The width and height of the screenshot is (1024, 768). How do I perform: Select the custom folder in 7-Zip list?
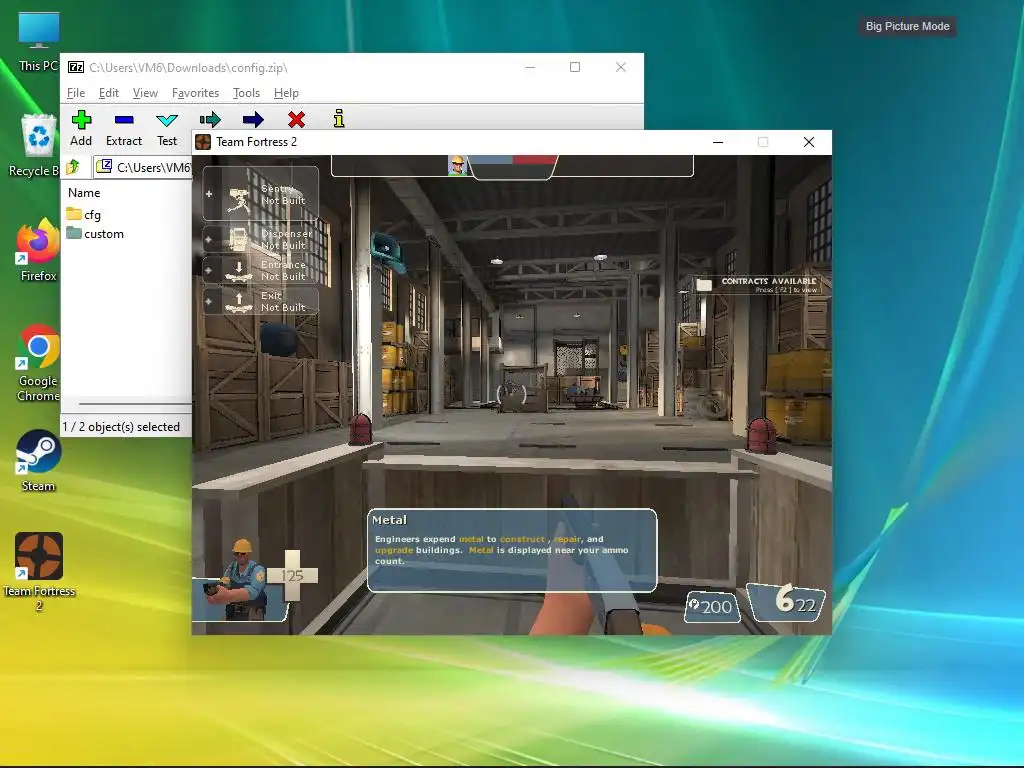(x=95, y=233)
